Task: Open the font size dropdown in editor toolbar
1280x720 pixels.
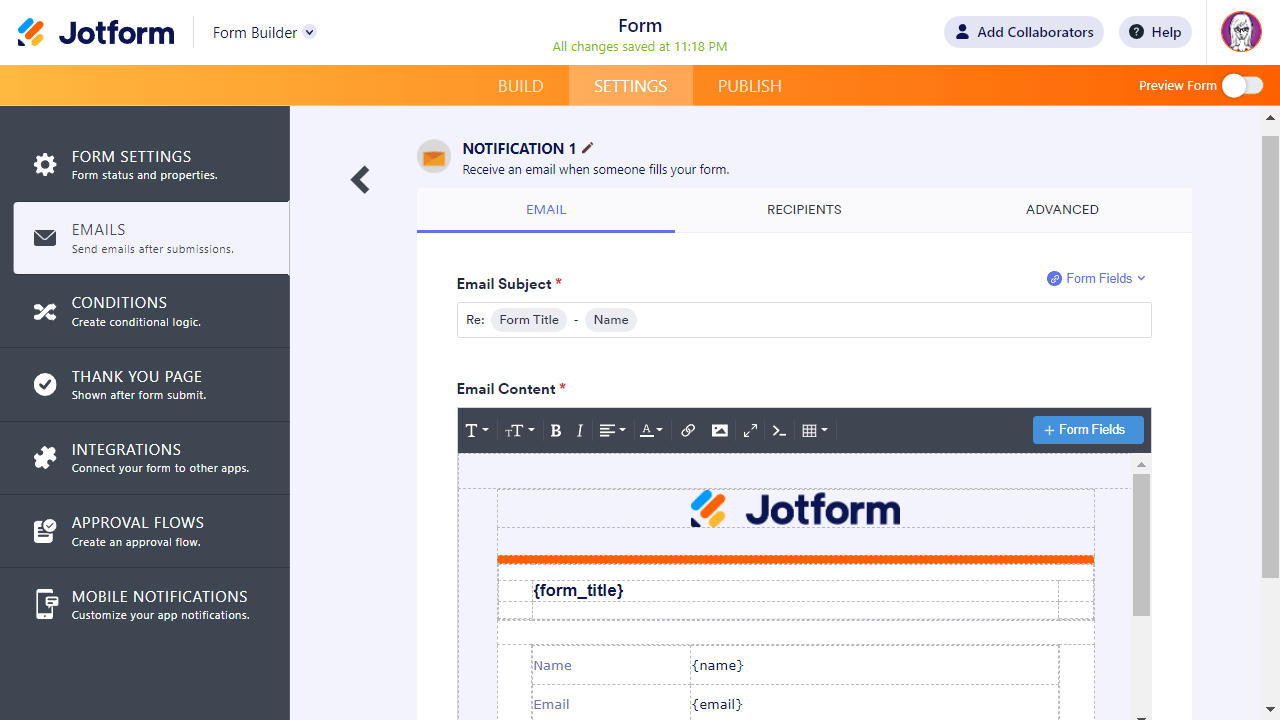Action: (x=519, y=431)
